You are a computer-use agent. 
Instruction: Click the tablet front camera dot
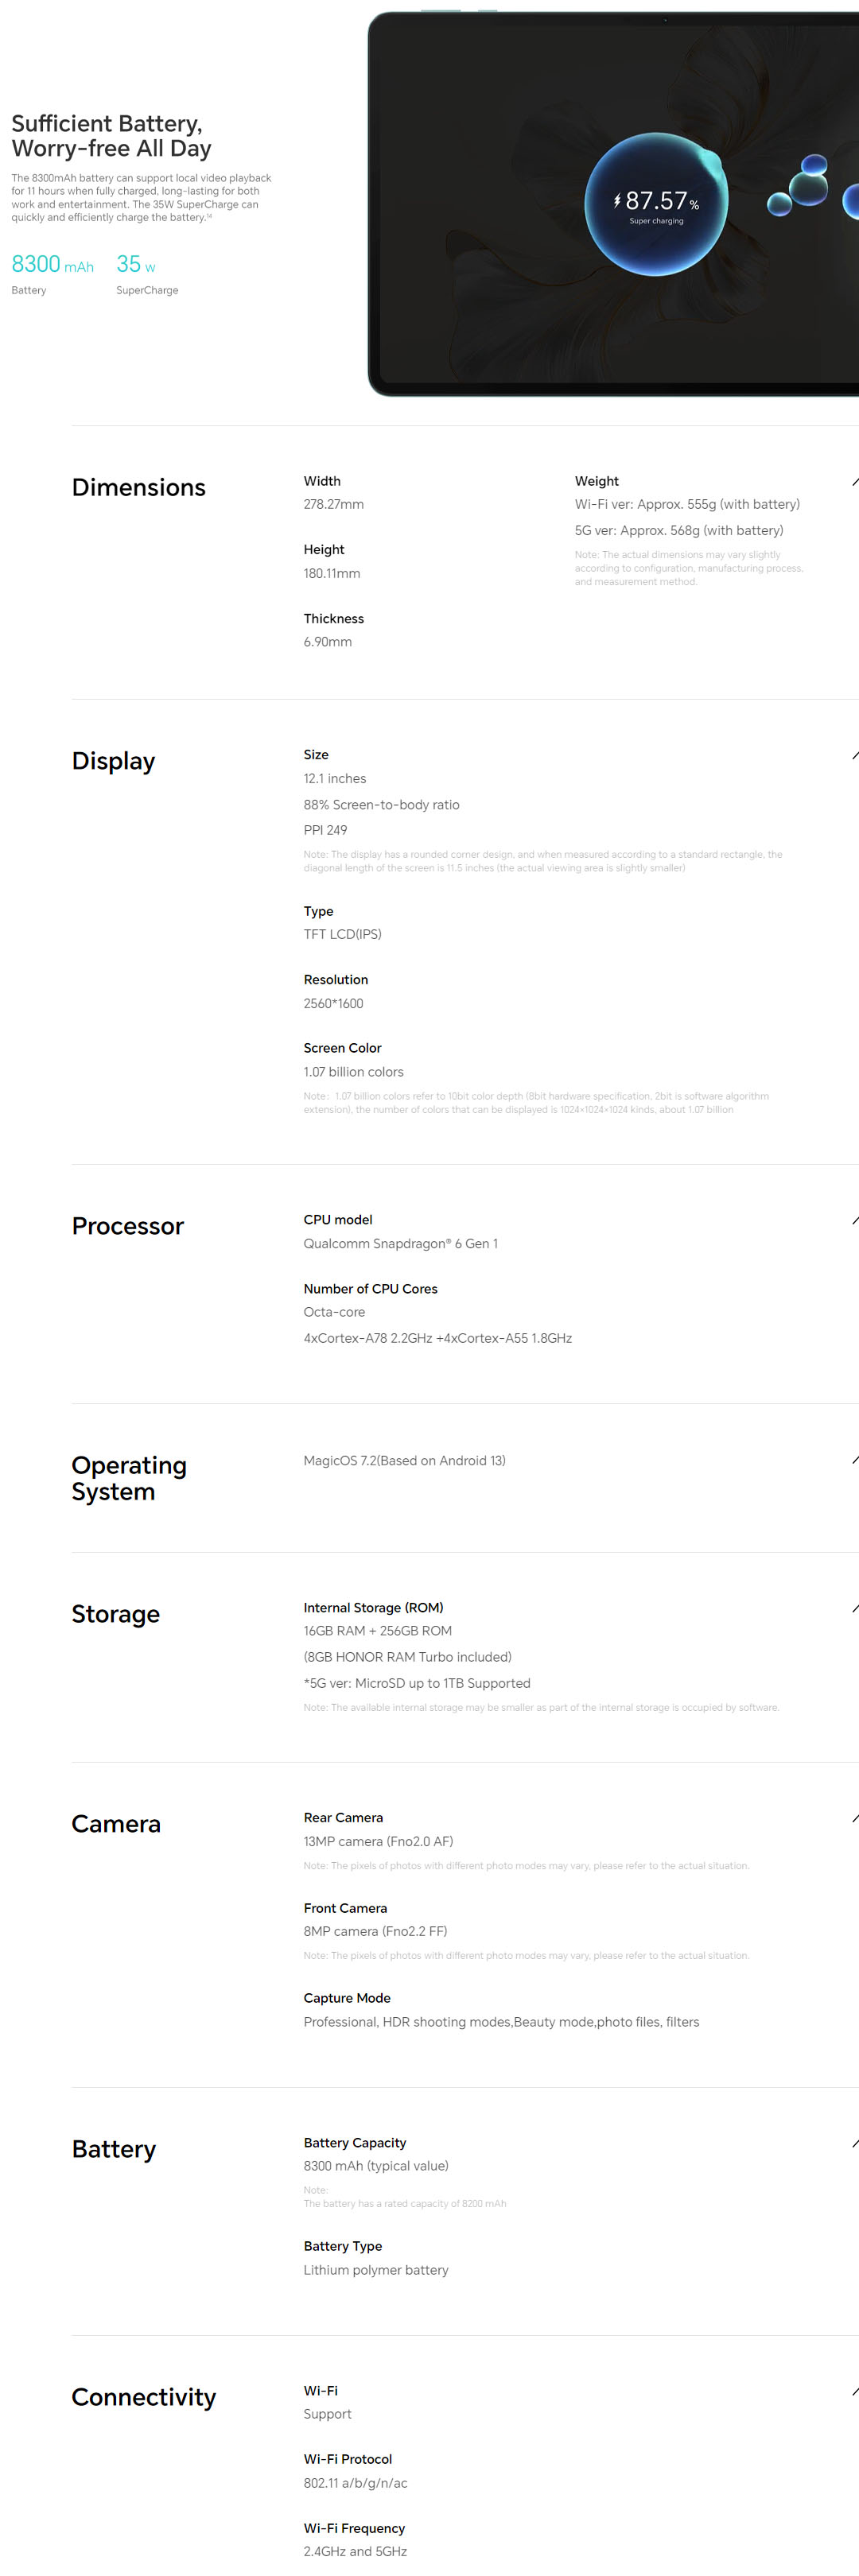click(x=665, y=20)
